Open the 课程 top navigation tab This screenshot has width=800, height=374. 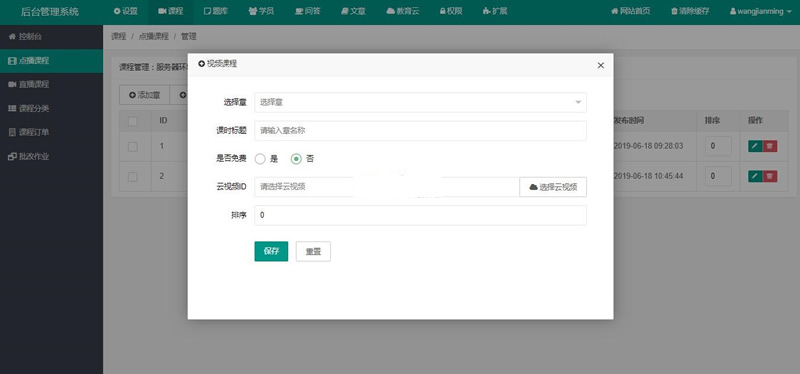(170, 11)
